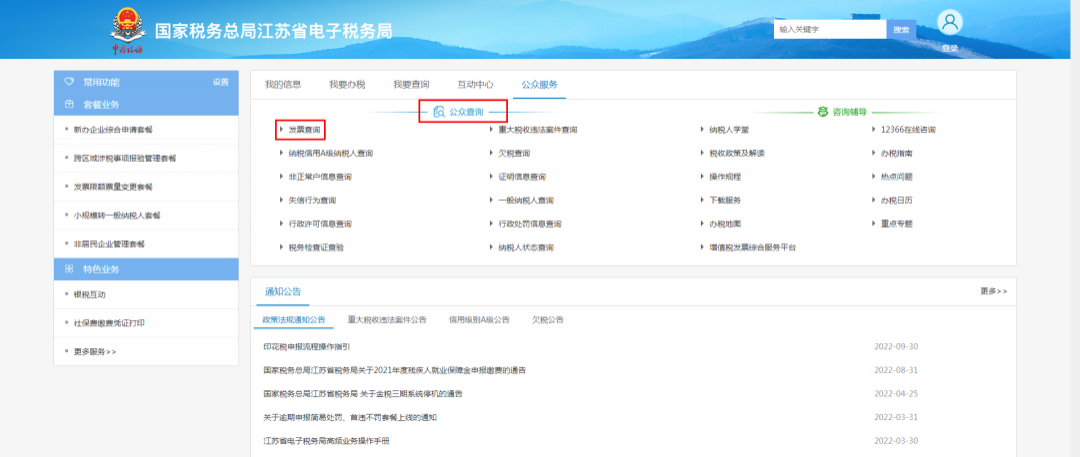The width and height of the screenshot is (1080, 457).
Task: Open the notice 印花税申报流程操作指引
Action: 307,347
